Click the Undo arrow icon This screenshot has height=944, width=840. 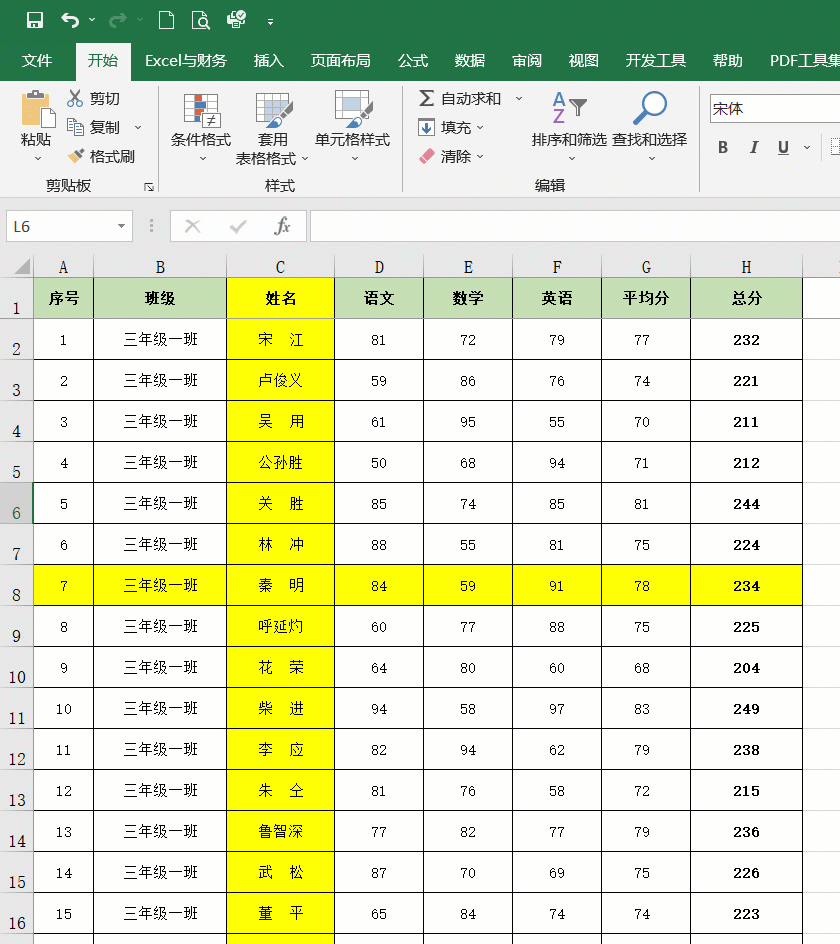(x=70, y=20)
